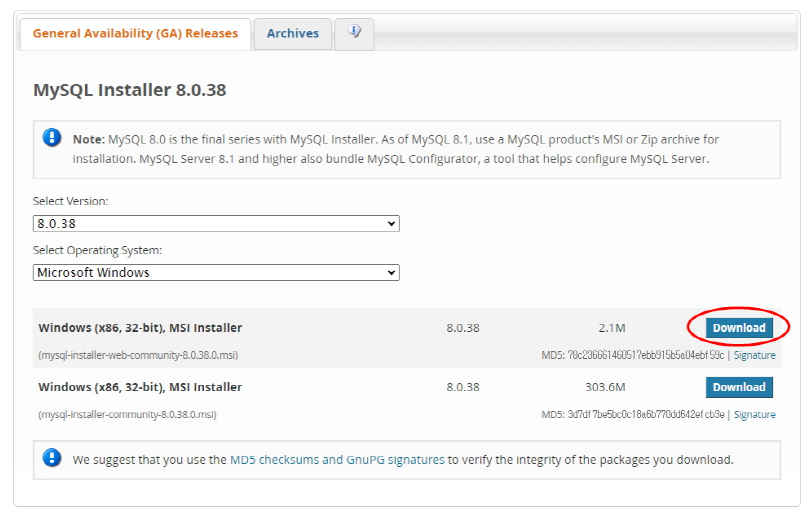Download the 2.1M web community MSI installer
The height and width of the screenshot is (531, 810).
(x=739, y=328)
